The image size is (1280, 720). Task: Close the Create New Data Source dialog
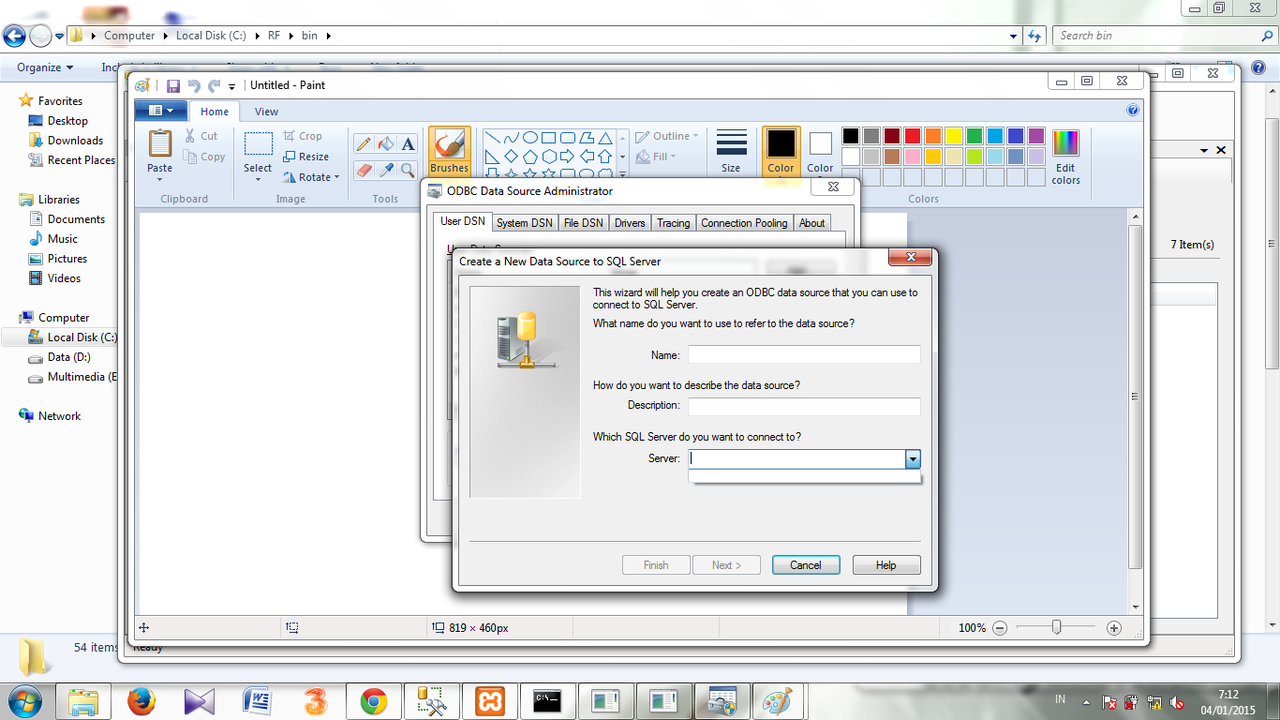tap(910, 258)
